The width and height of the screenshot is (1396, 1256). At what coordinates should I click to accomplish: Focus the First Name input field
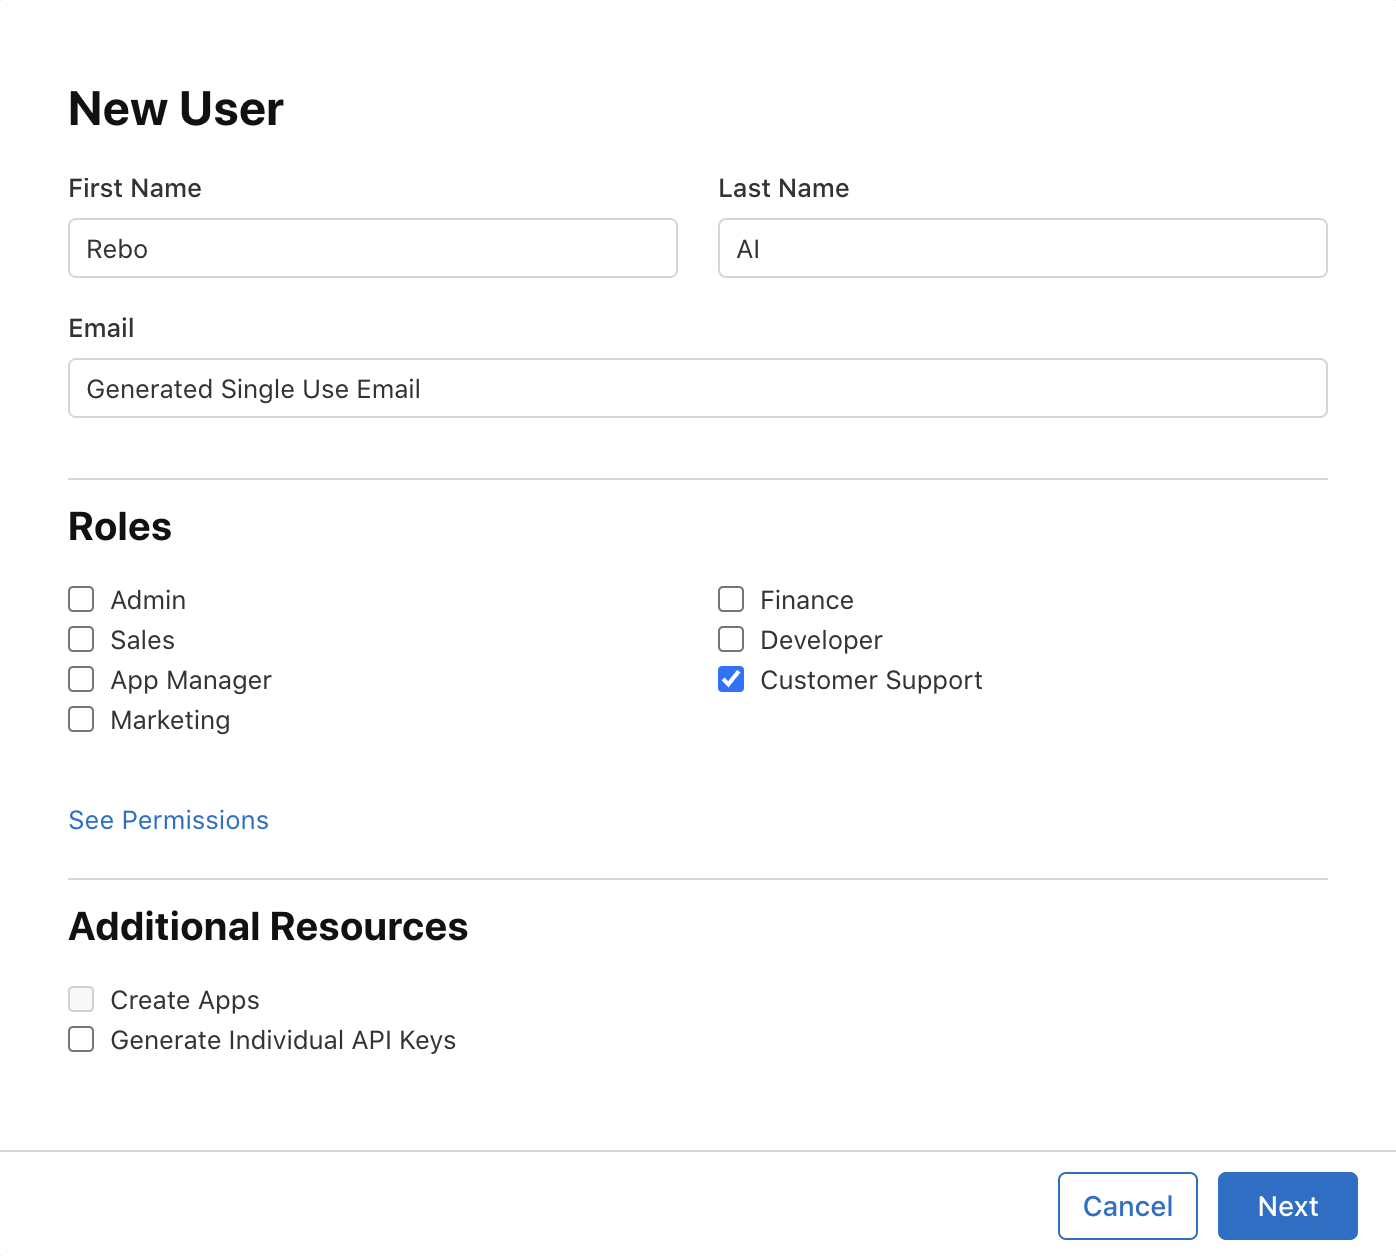point(372,248)
